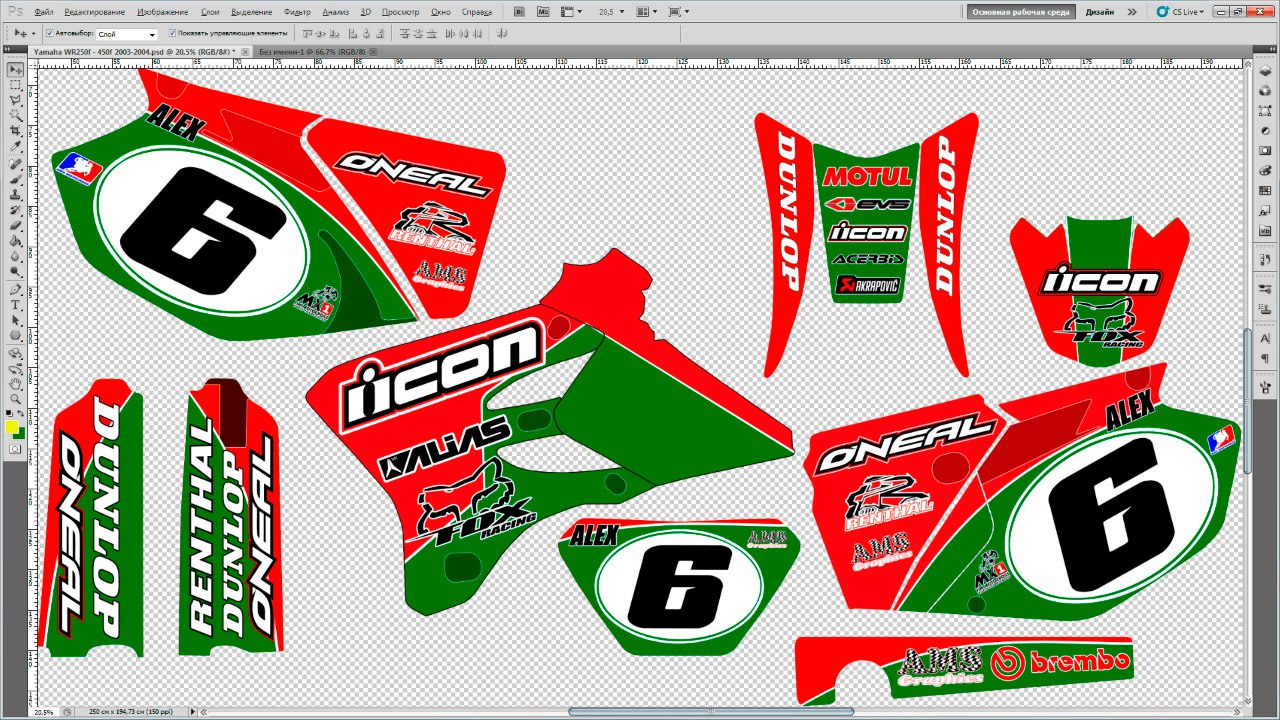
Task: Select the Blur tool
Action: (x=16, y=257)
